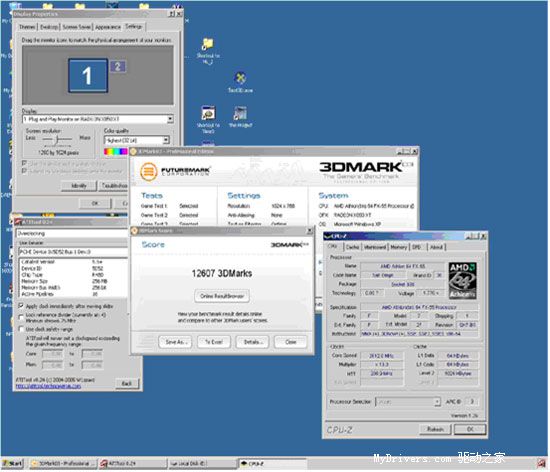Click the system tray icon
This screenshot has height=472, width=550.
(541, 463)
